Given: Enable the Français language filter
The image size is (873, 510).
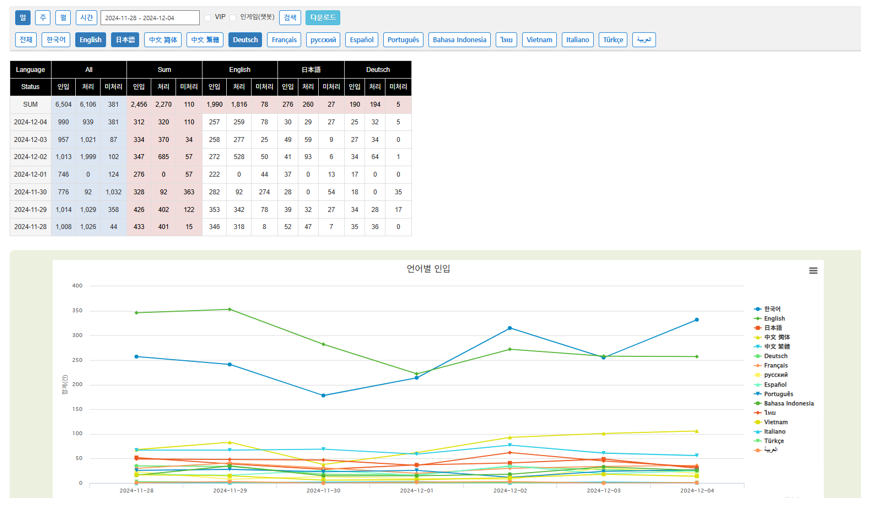Looking at the screenshot, I should click(284, 40).
